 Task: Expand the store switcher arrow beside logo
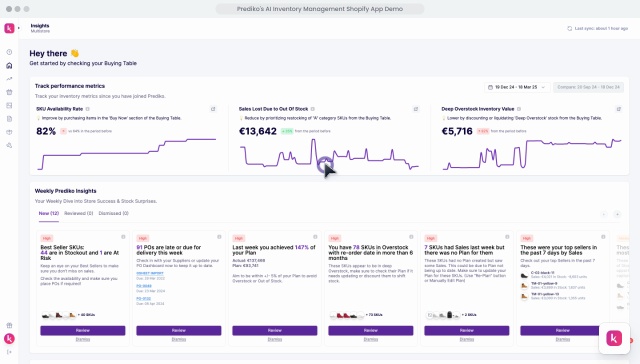click(x=18, y=28)
